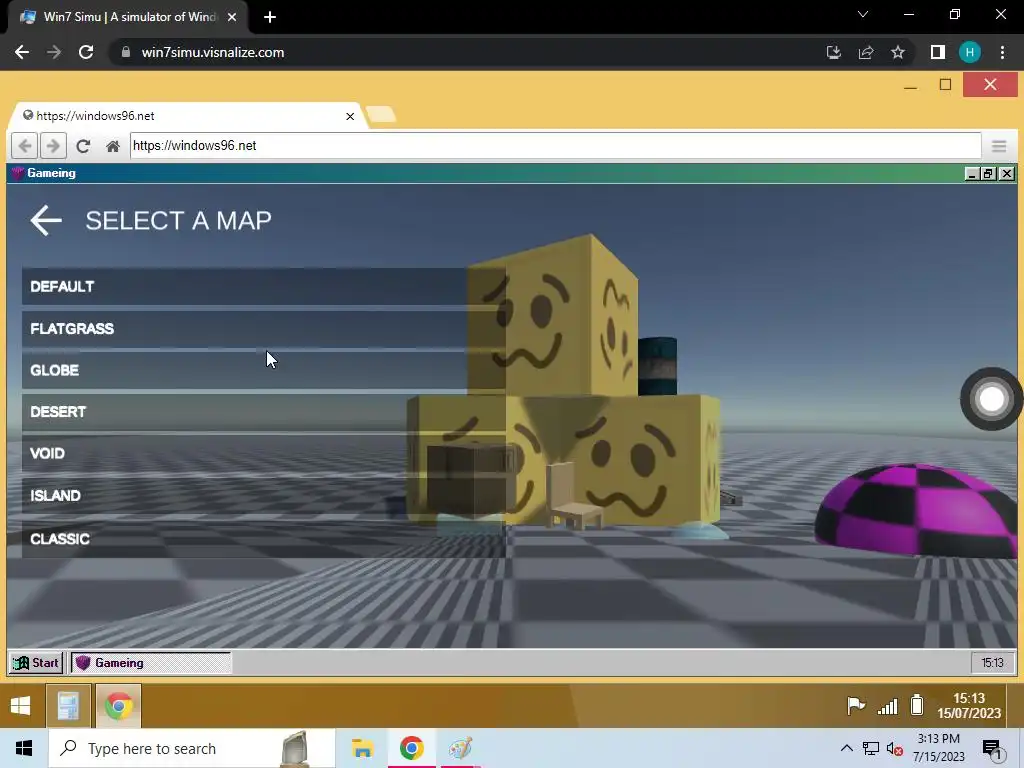Screen dimensions: 1024x768
Task: Go to home in the simulated browser
Action: [112, 146]
